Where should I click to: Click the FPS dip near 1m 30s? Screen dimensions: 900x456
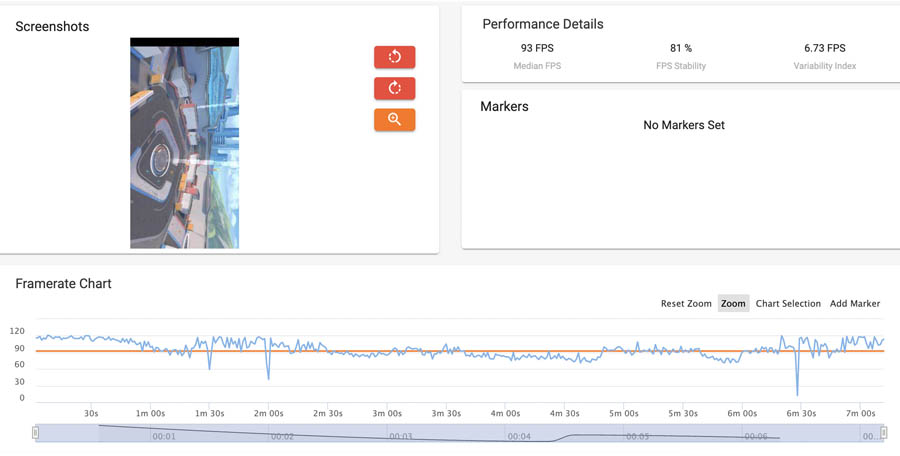coord(209,366)
